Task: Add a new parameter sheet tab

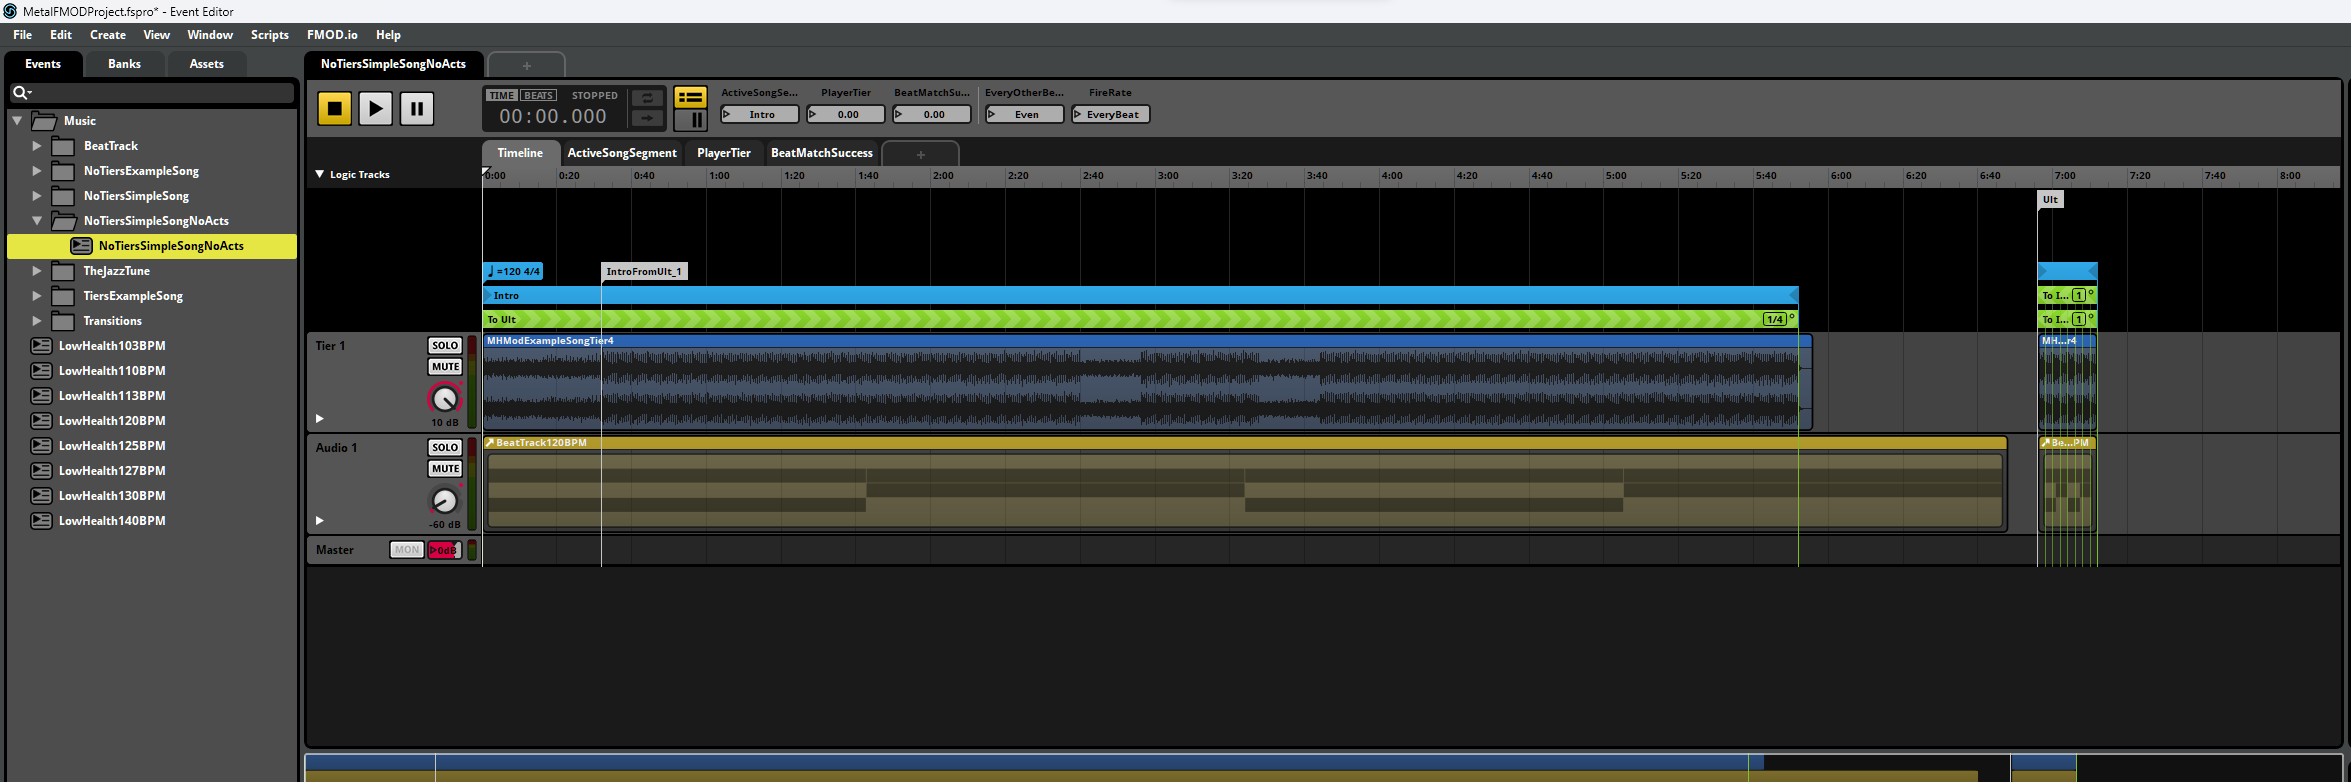Action: tap(921, 154)
